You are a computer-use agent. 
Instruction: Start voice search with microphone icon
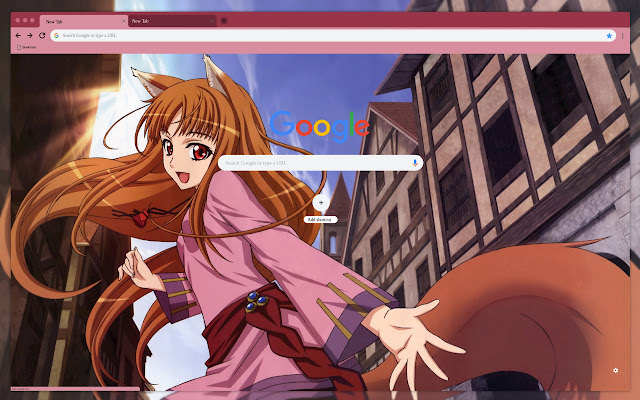click(x=415, y=163)
